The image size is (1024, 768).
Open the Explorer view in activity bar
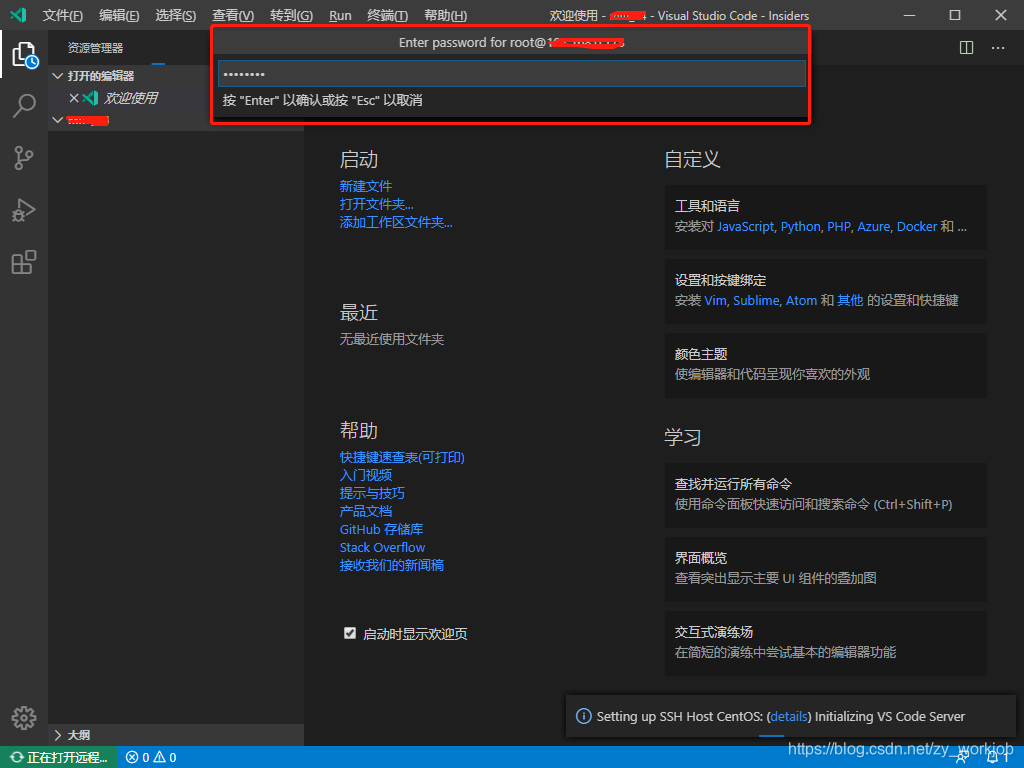pyautogui.click(x=24, y=55)
